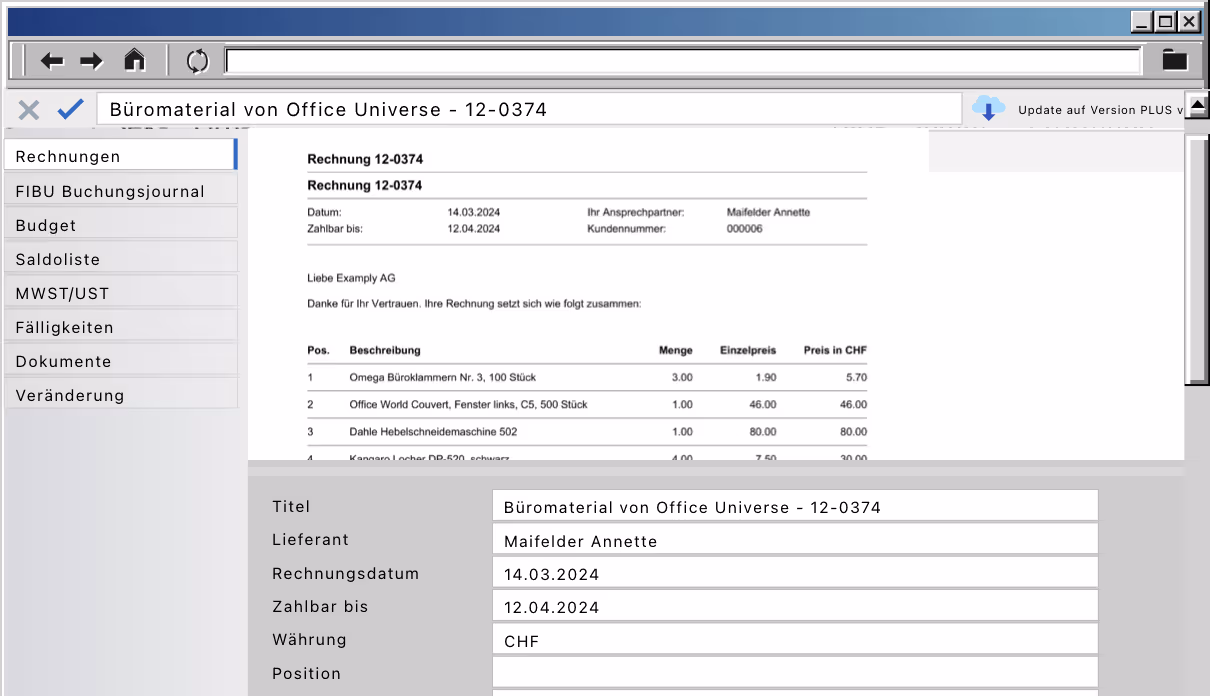Viewport: 1210px width, 696px height.
Task: Click the Office World Couvert row
Action: tap(587, 405)
